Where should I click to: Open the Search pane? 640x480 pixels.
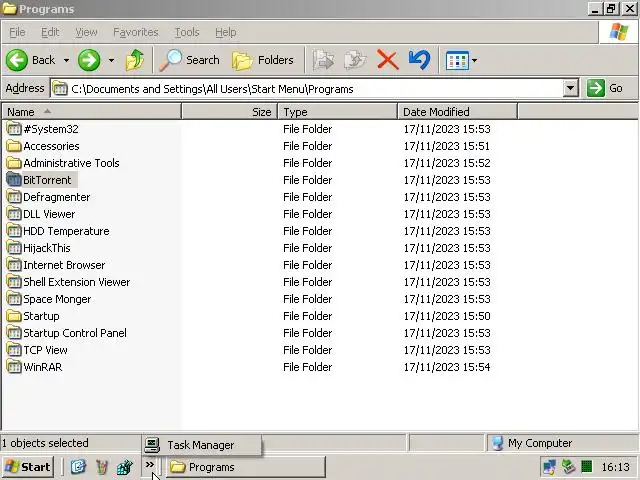click(x=189, y=60)
